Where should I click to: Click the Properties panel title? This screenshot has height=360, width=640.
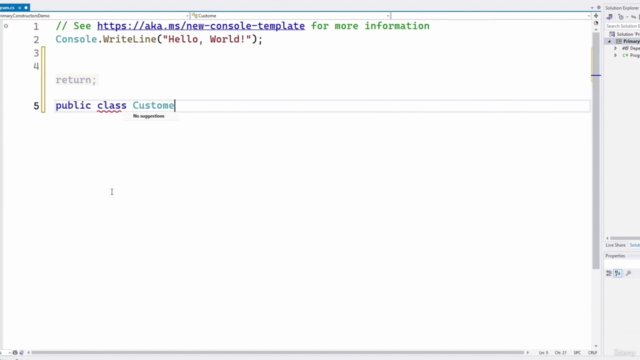615,256
